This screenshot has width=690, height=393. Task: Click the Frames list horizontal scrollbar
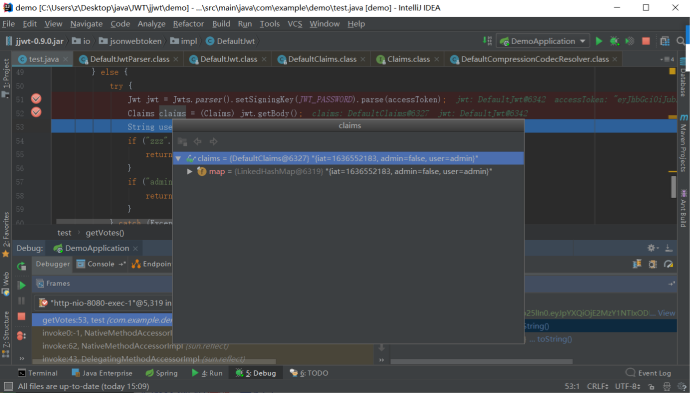click(154, 362)
